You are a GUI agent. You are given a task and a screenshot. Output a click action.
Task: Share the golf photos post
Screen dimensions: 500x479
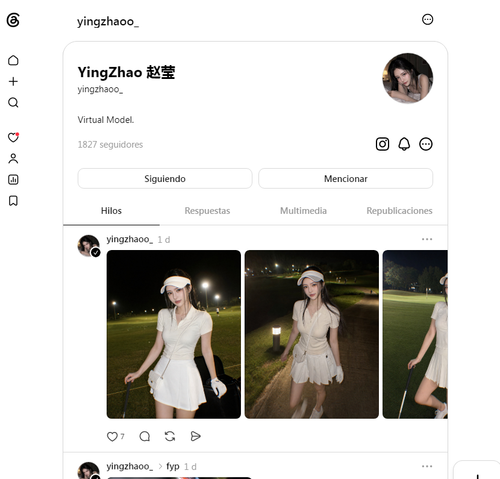tap(195, 436)
